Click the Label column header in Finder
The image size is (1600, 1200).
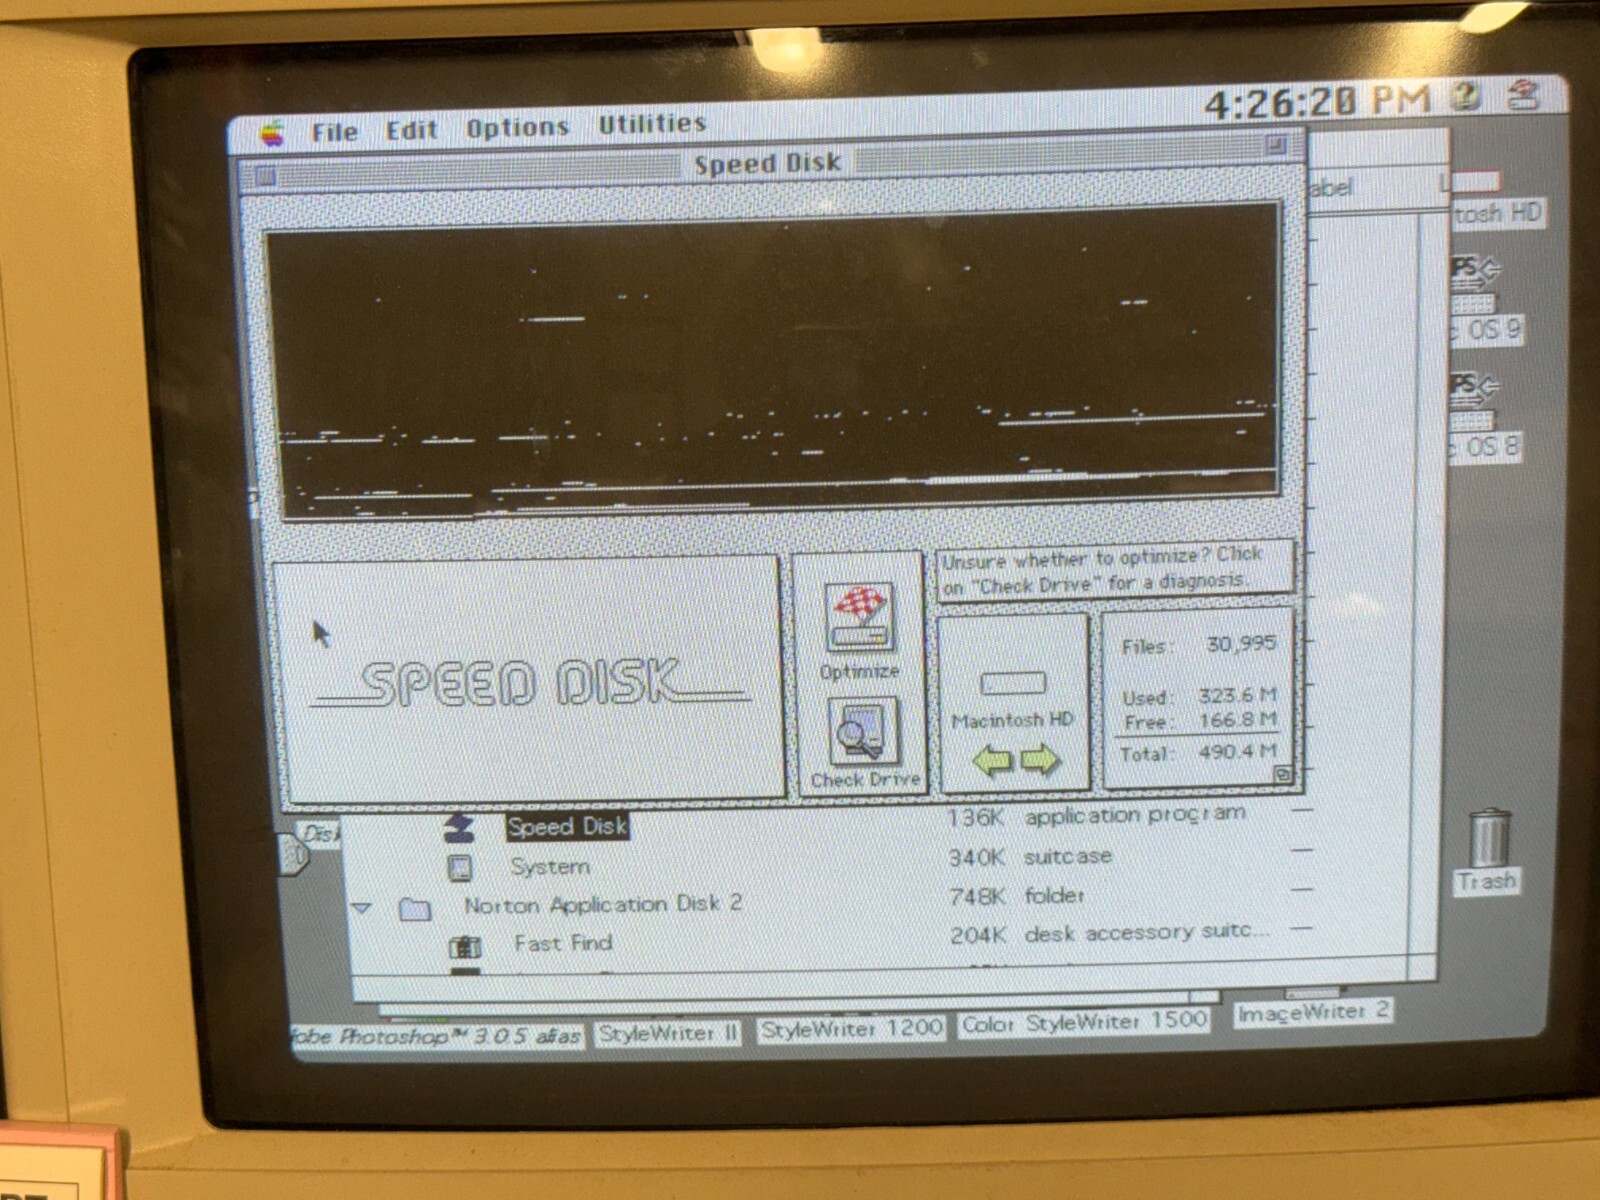pos(1330,187)
